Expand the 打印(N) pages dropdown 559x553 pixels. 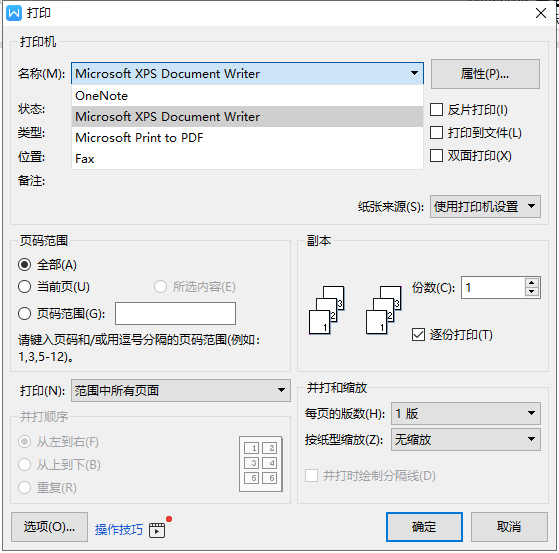click(x=181, y=390)
